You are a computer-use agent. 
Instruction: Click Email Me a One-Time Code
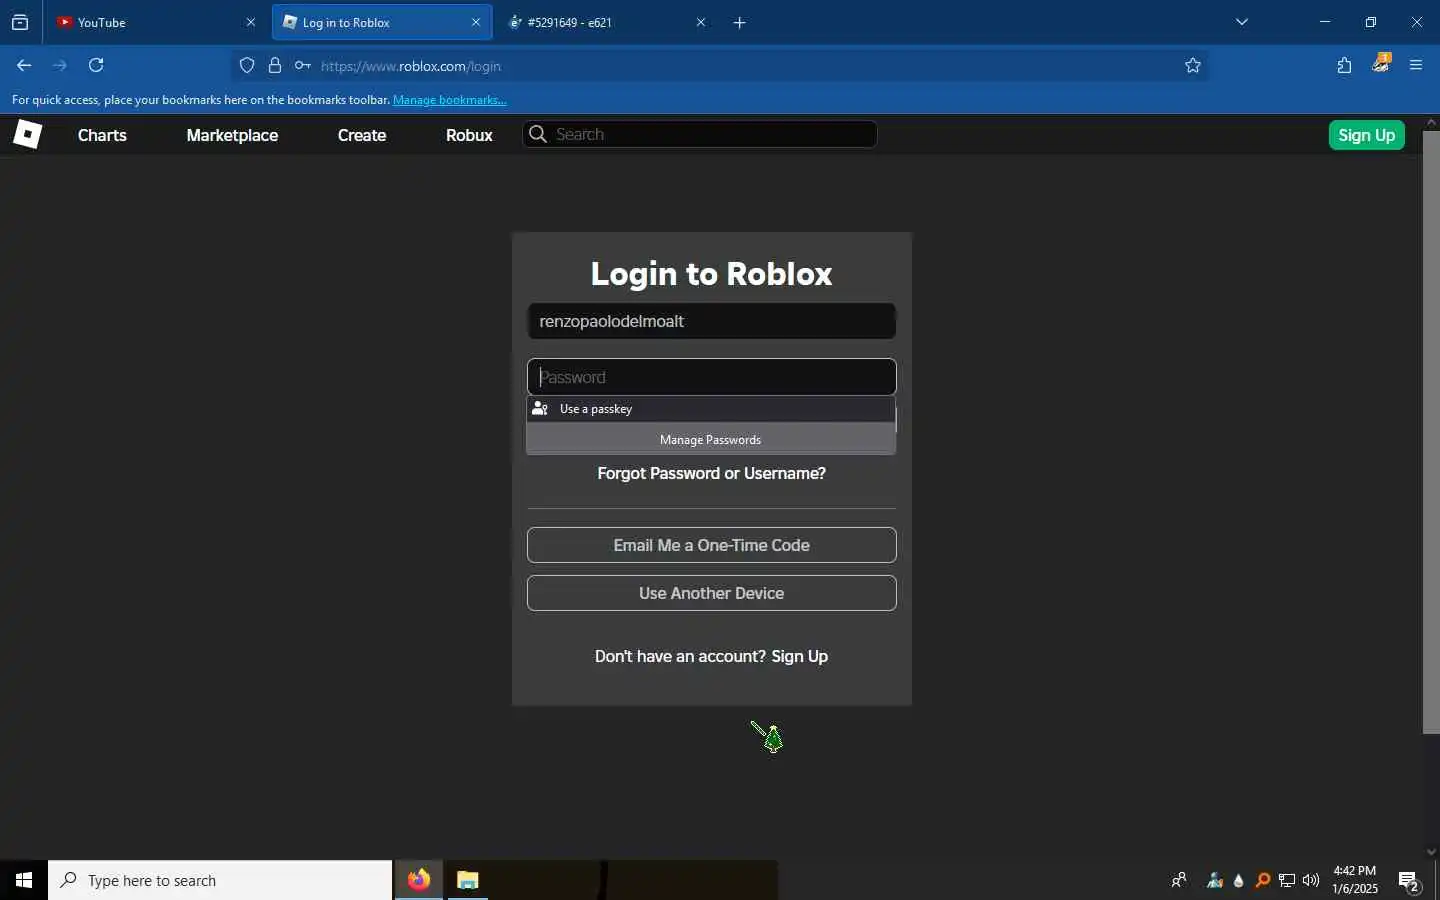[x=712, y=545]
